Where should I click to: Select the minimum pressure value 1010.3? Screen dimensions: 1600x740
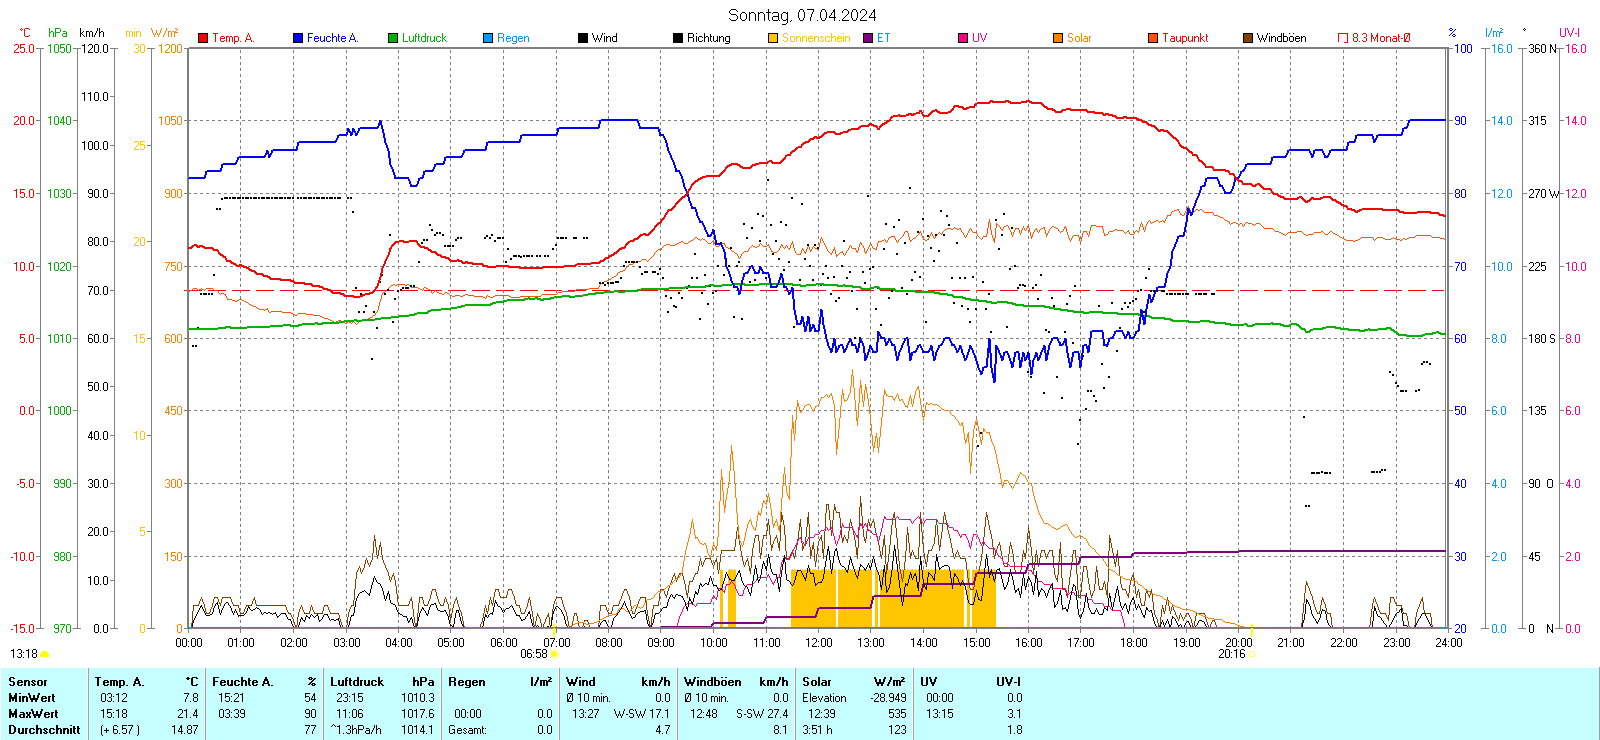click(418, 698)
